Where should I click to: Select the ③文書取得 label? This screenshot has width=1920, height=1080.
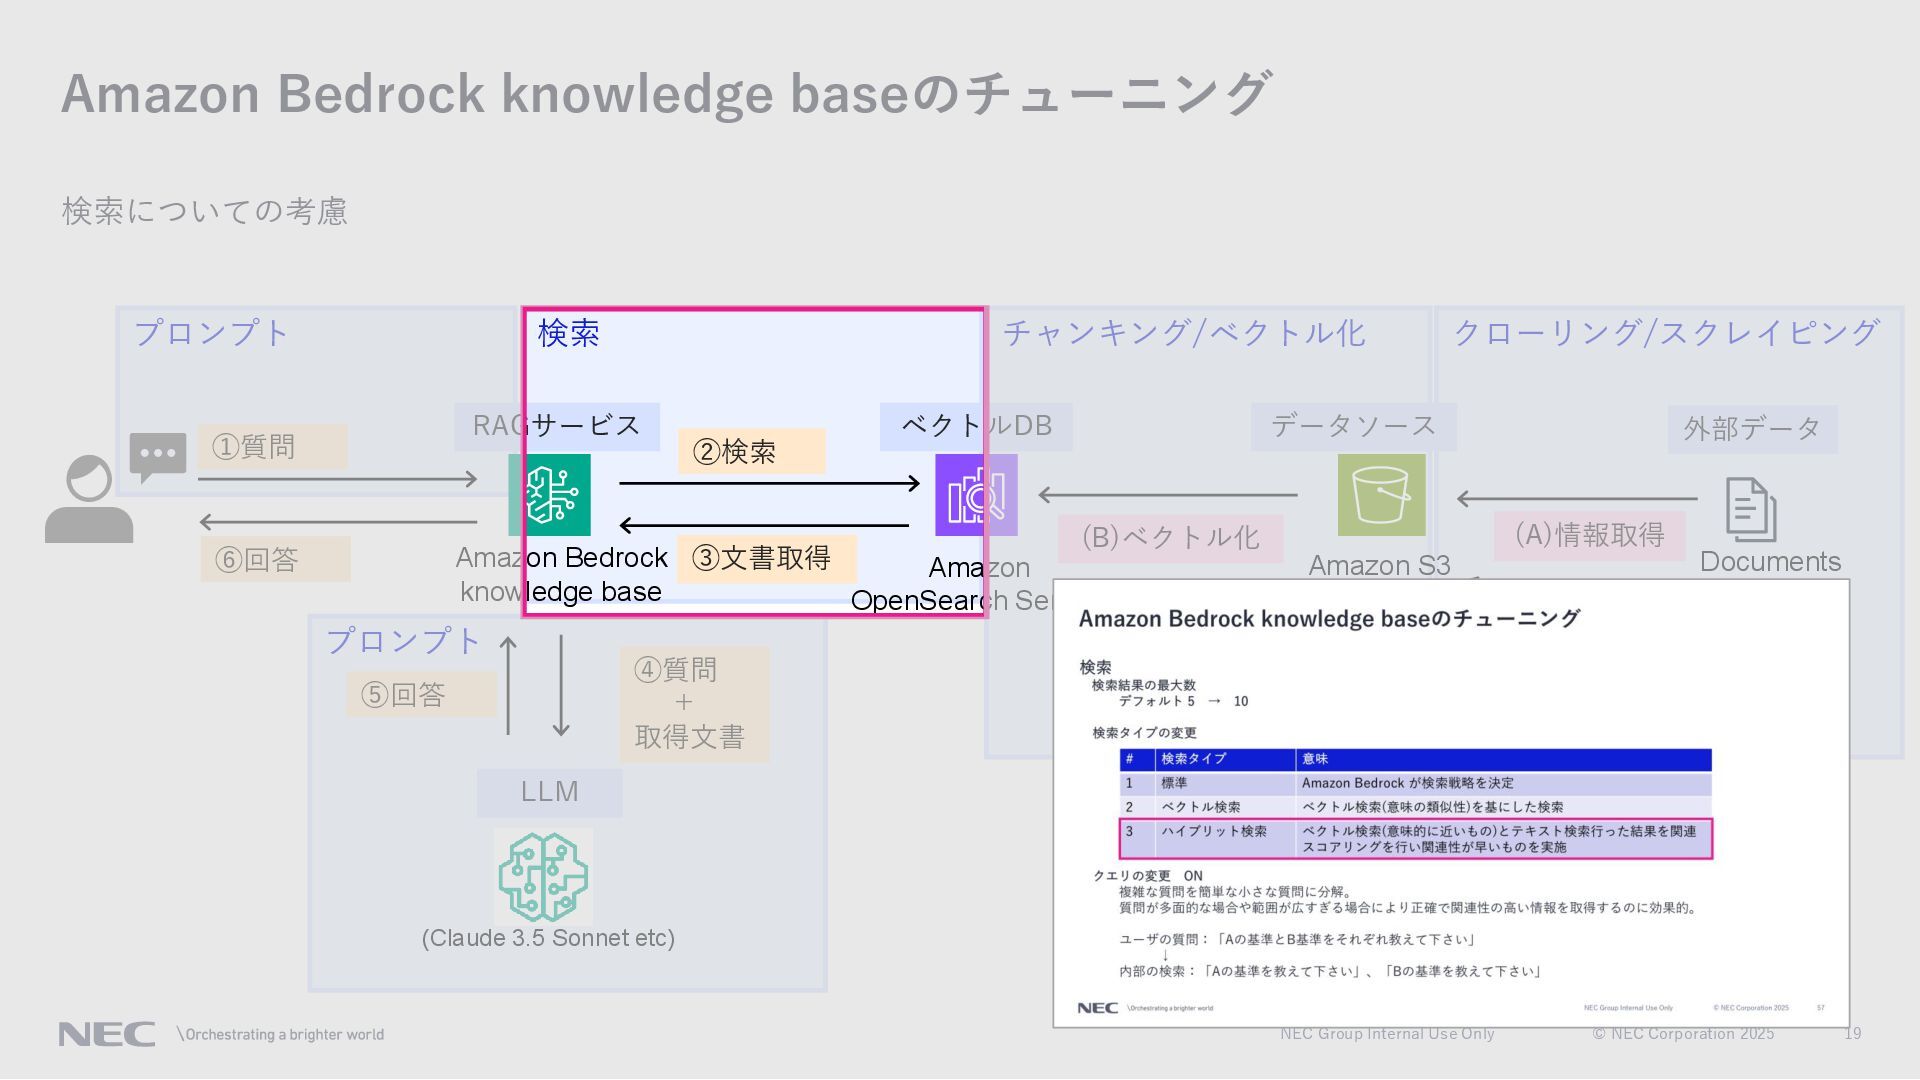coord(766,558)
